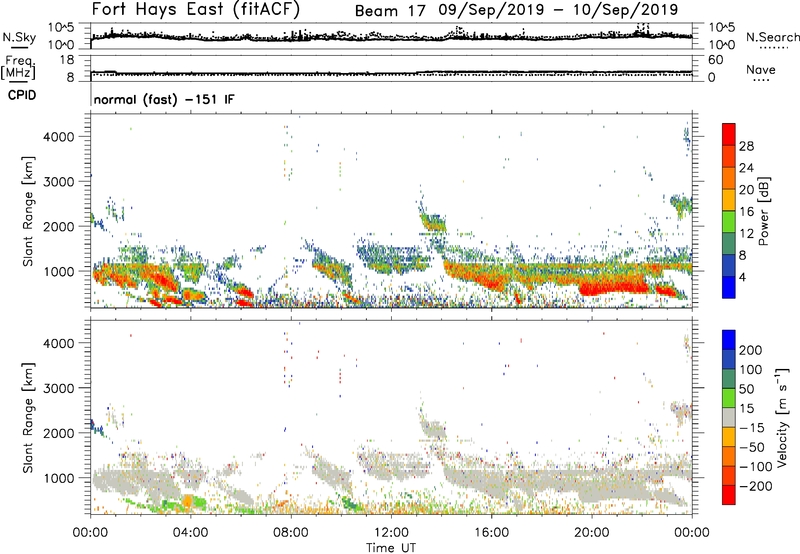The width and height of the screenshot is (800, 554).
Task: Click the left '10^5' noise axis tick
Action: 60,28
